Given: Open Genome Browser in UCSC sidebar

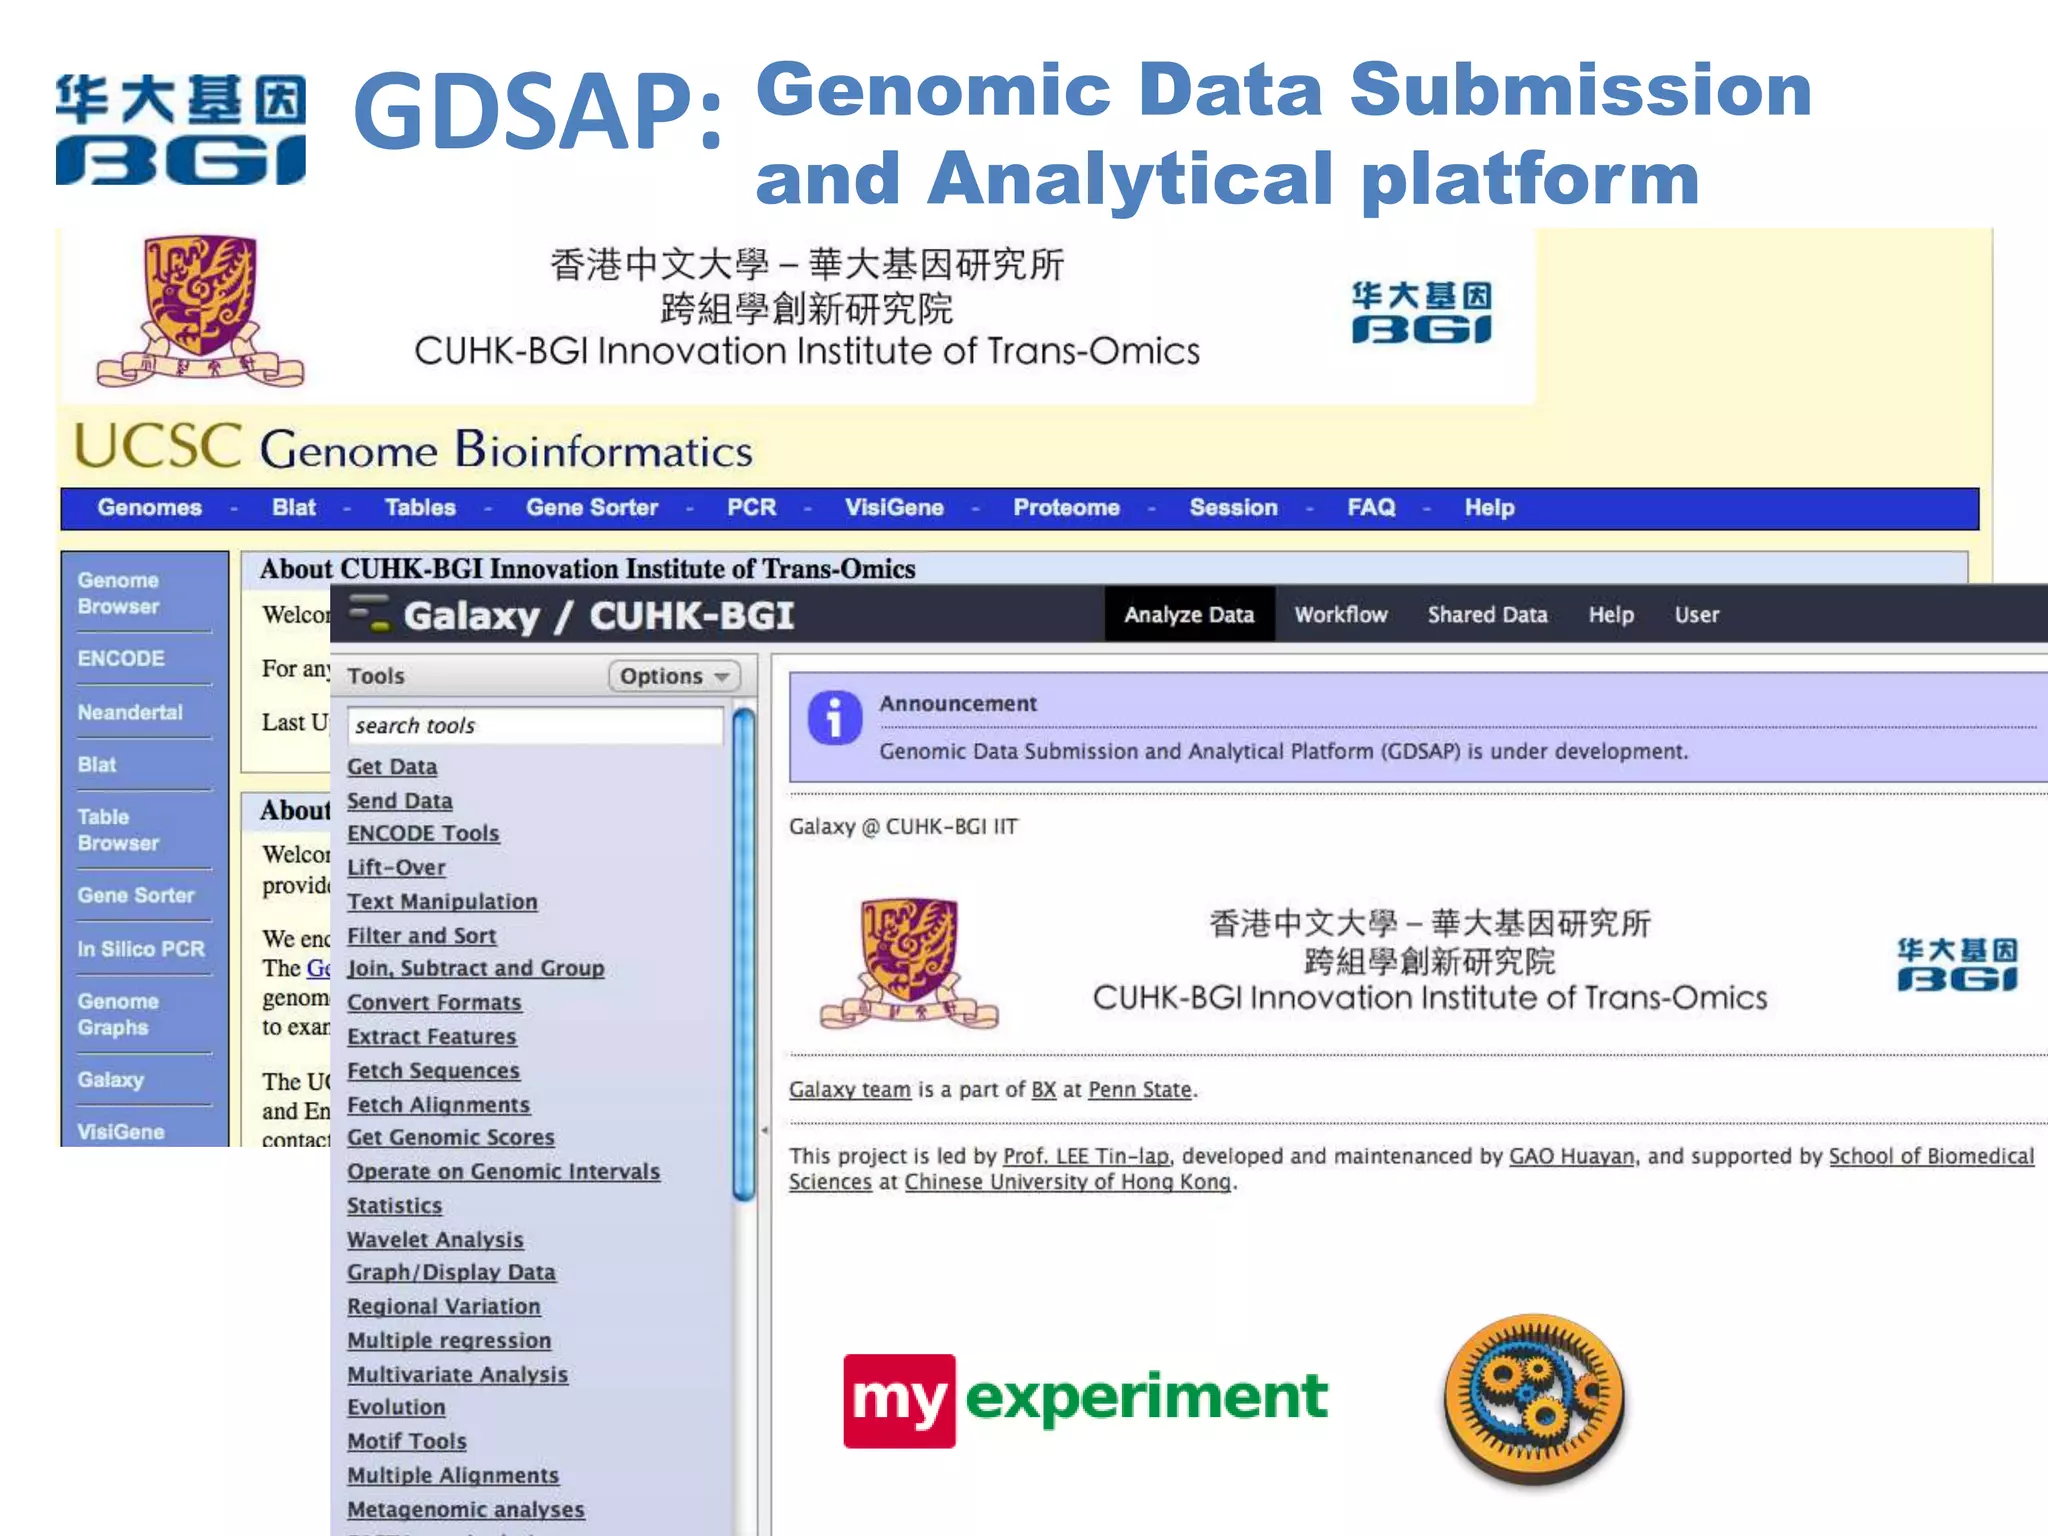Looking at the screenshot, I should point(118,593).
